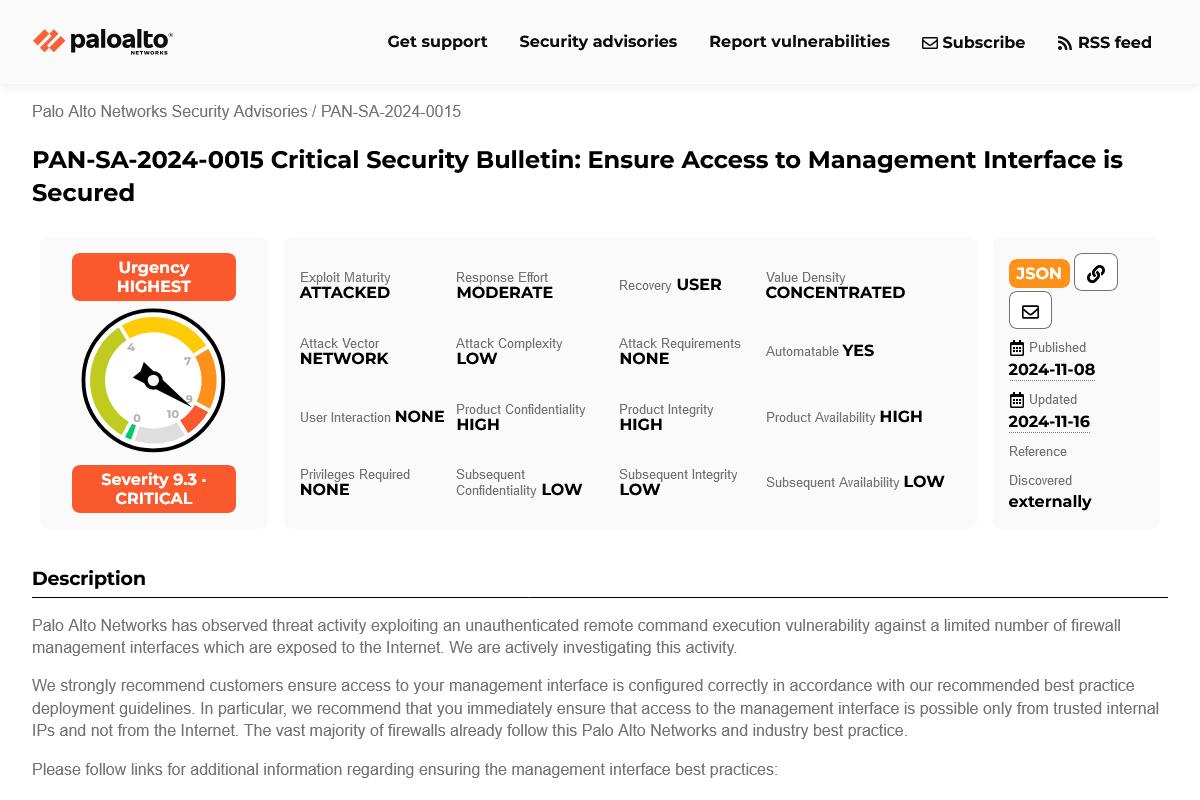Click Attack Vector NETWORK metric
This screenshot has width=1200, height=800.
[344, 351]
